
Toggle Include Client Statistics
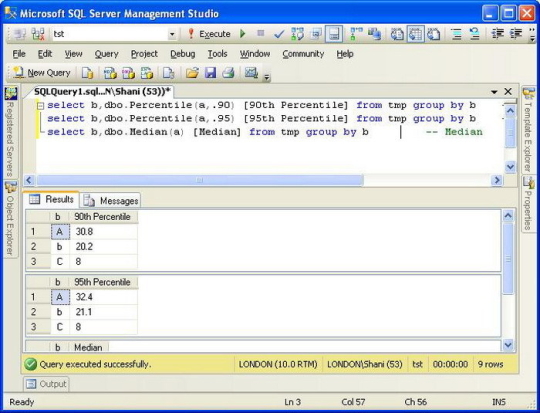coord(374,34)
